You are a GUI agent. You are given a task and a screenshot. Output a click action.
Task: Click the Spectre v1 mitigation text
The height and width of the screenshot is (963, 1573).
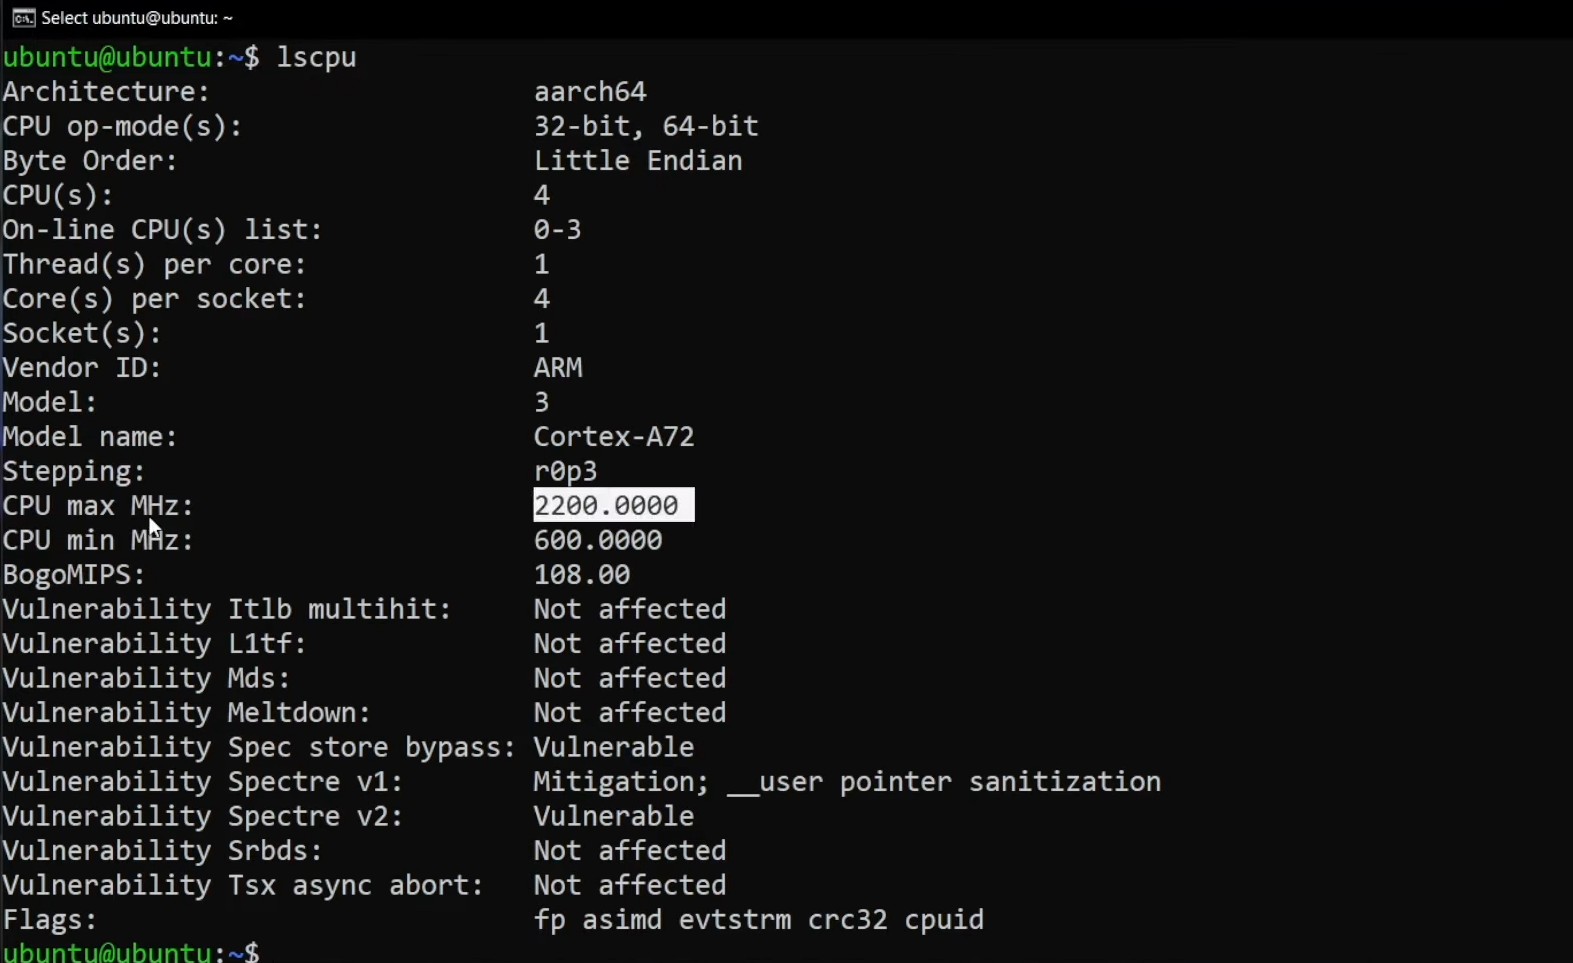(x=846, y=782)
